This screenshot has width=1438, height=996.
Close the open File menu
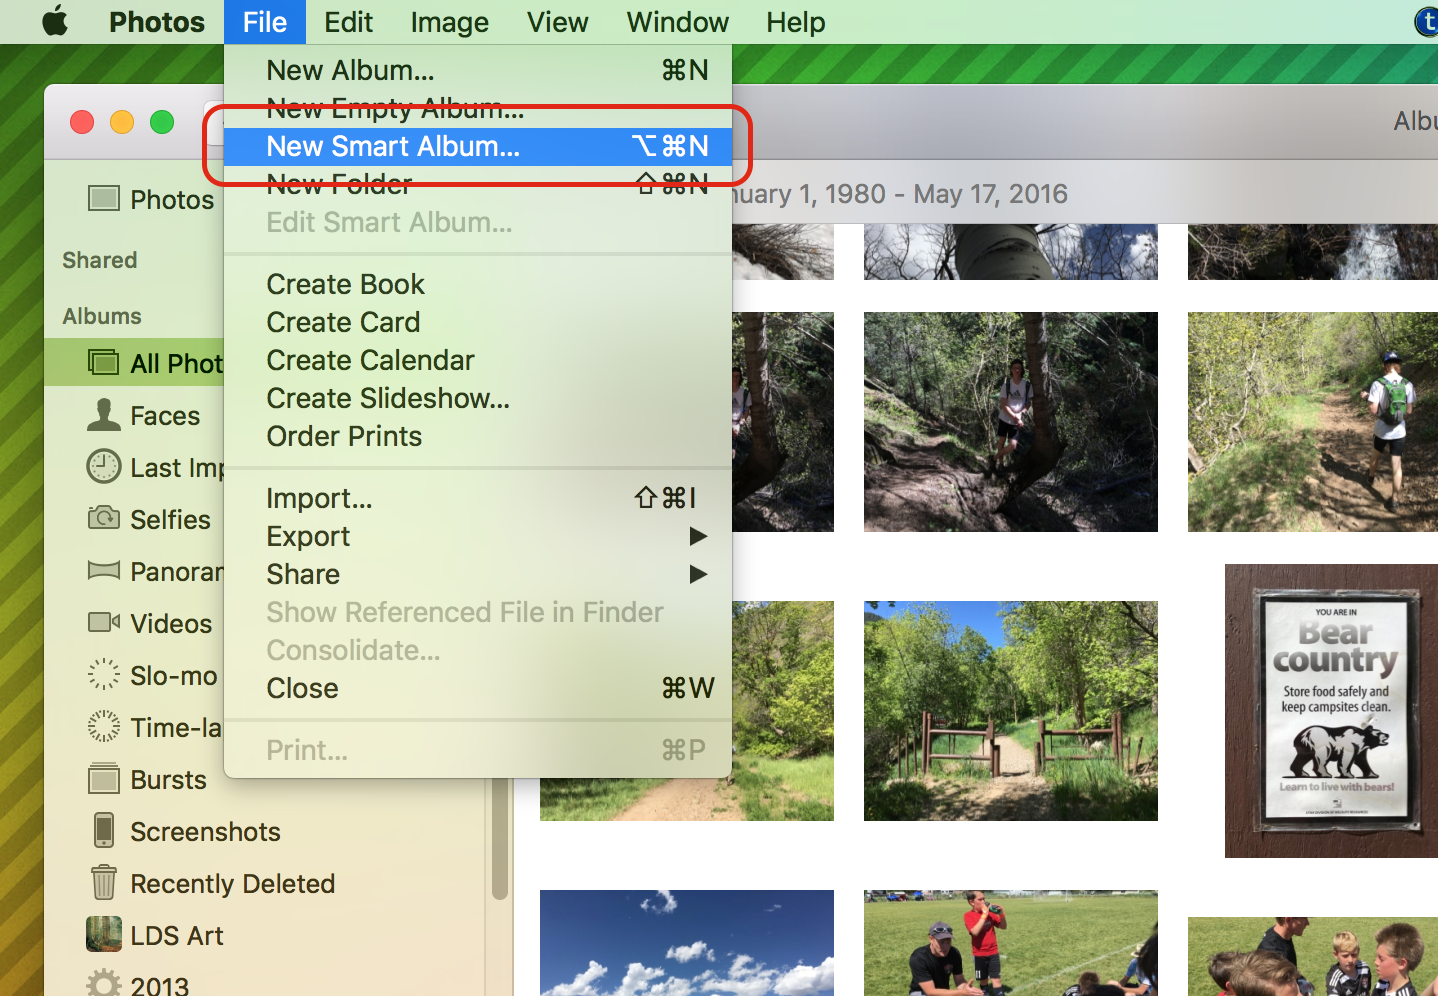click(264, 22)
